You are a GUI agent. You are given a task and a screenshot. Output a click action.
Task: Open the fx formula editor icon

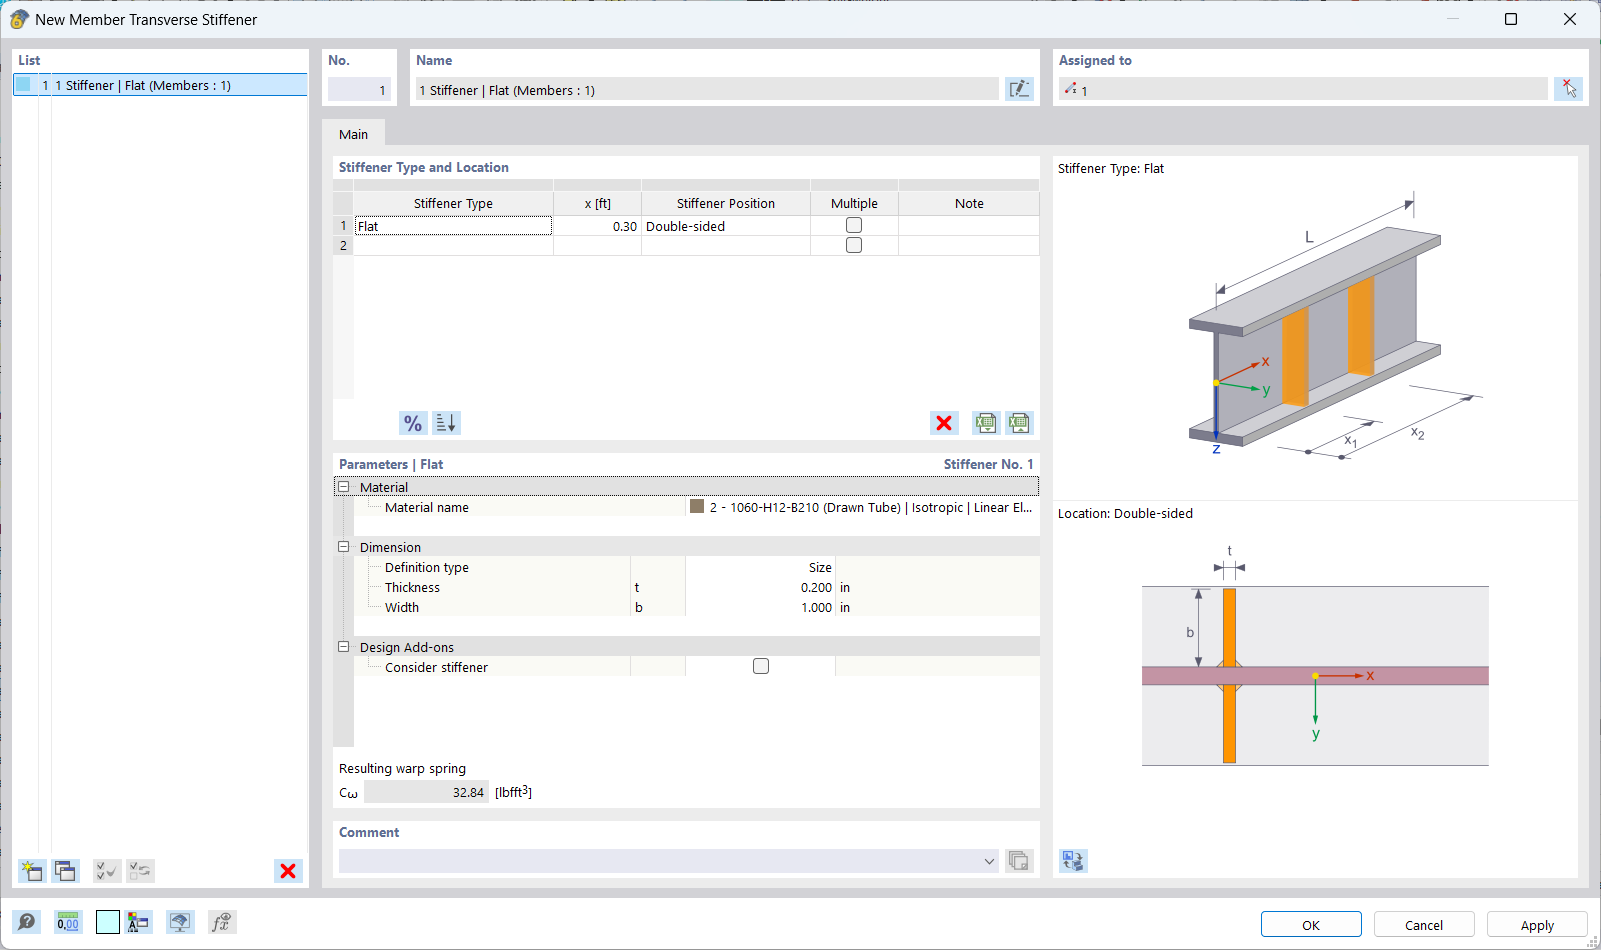[x=222, y=922]
